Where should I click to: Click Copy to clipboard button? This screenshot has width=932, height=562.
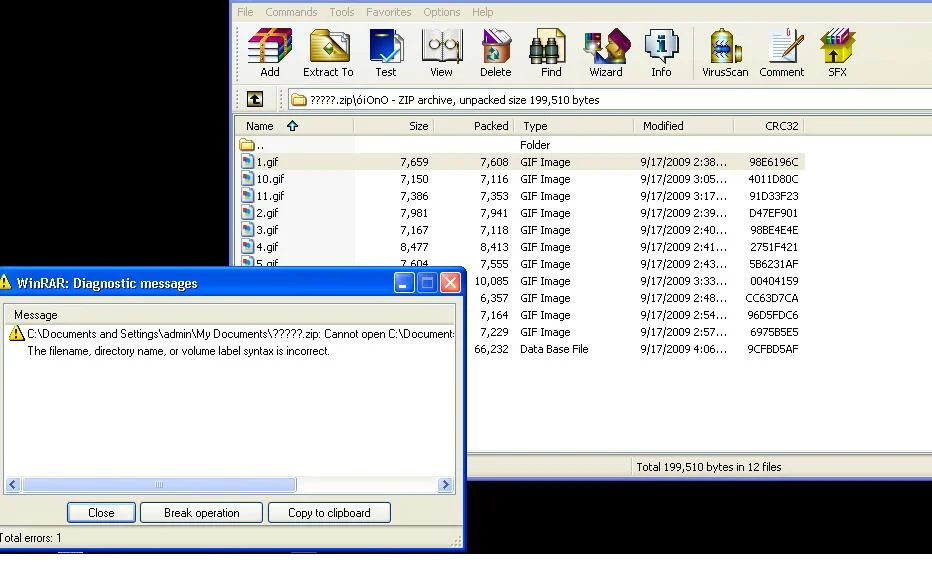[329, 513]
